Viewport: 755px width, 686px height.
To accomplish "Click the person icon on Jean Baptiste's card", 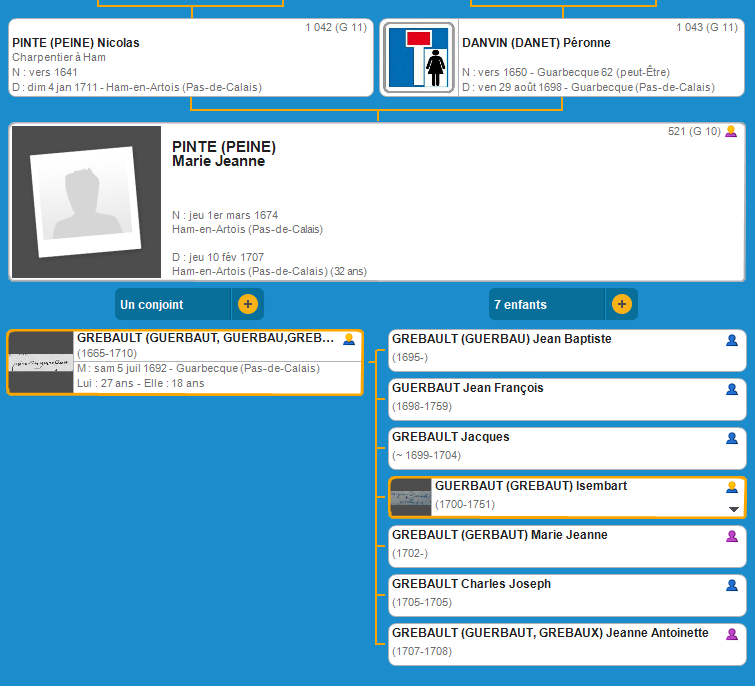I will pyautogui.click(x=732, y=341).
